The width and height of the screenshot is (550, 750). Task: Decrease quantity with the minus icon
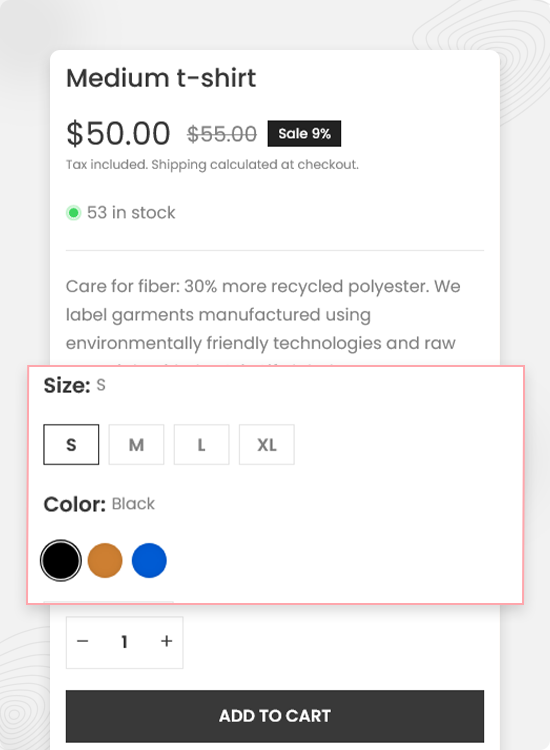coord(83,641)
